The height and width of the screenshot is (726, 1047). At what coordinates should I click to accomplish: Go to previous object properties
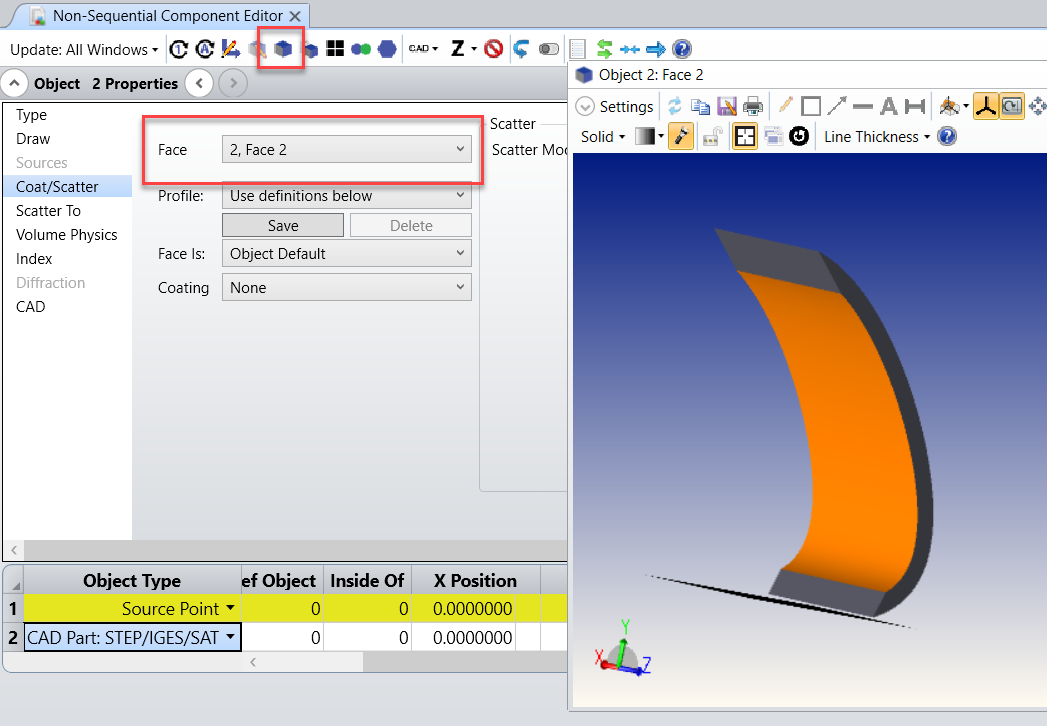click(x=199, y=83)
